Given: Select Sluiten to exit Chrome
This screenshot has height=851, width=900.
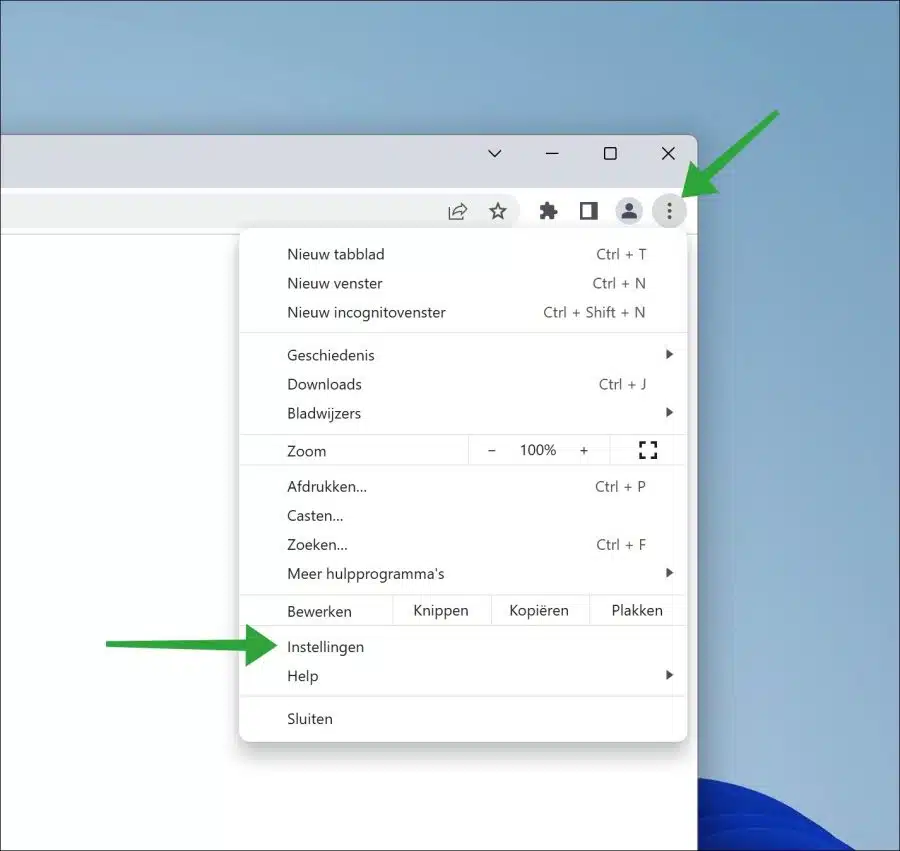Looking at the screenshot, I should (x=463, y=719).
